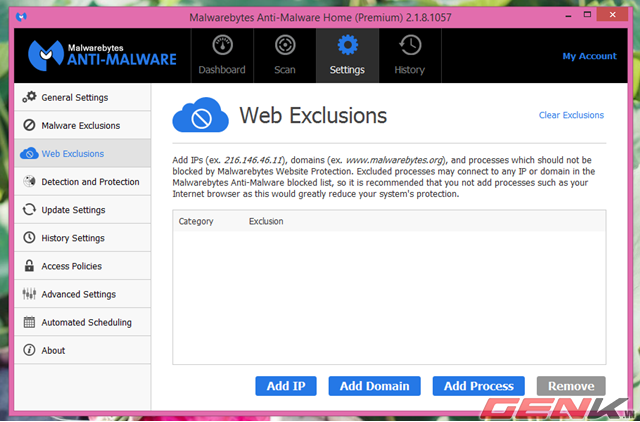Screen dimensions: 640x422
Task: Click the Scan target icon
Action: coord(285,45)
